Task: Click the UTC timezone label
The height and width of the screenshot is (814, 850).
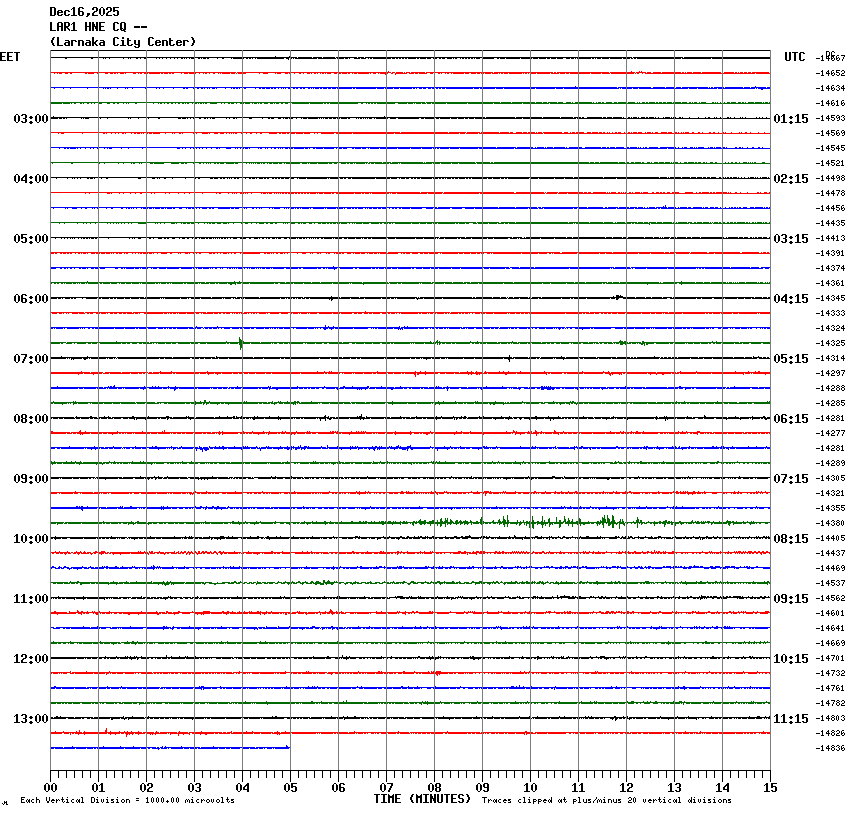Action: pos(794,57)
